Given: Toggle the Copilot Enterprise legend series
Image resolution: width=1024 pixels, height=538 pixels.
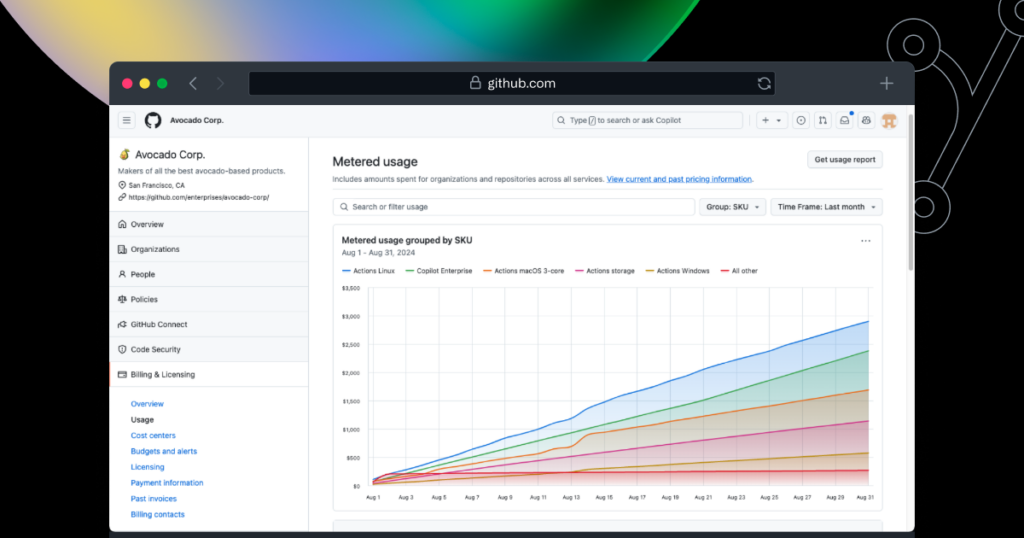Looking at the screenshot, I should coord(439,271).
